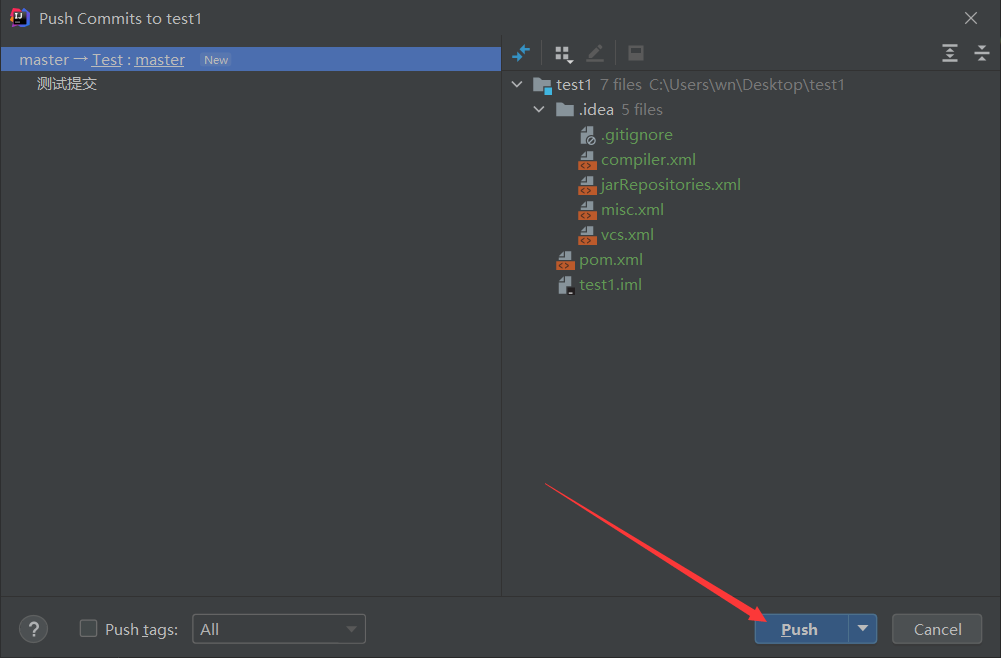Open the Group By toolbar icon
The image size is (1001, 658).
564,54
